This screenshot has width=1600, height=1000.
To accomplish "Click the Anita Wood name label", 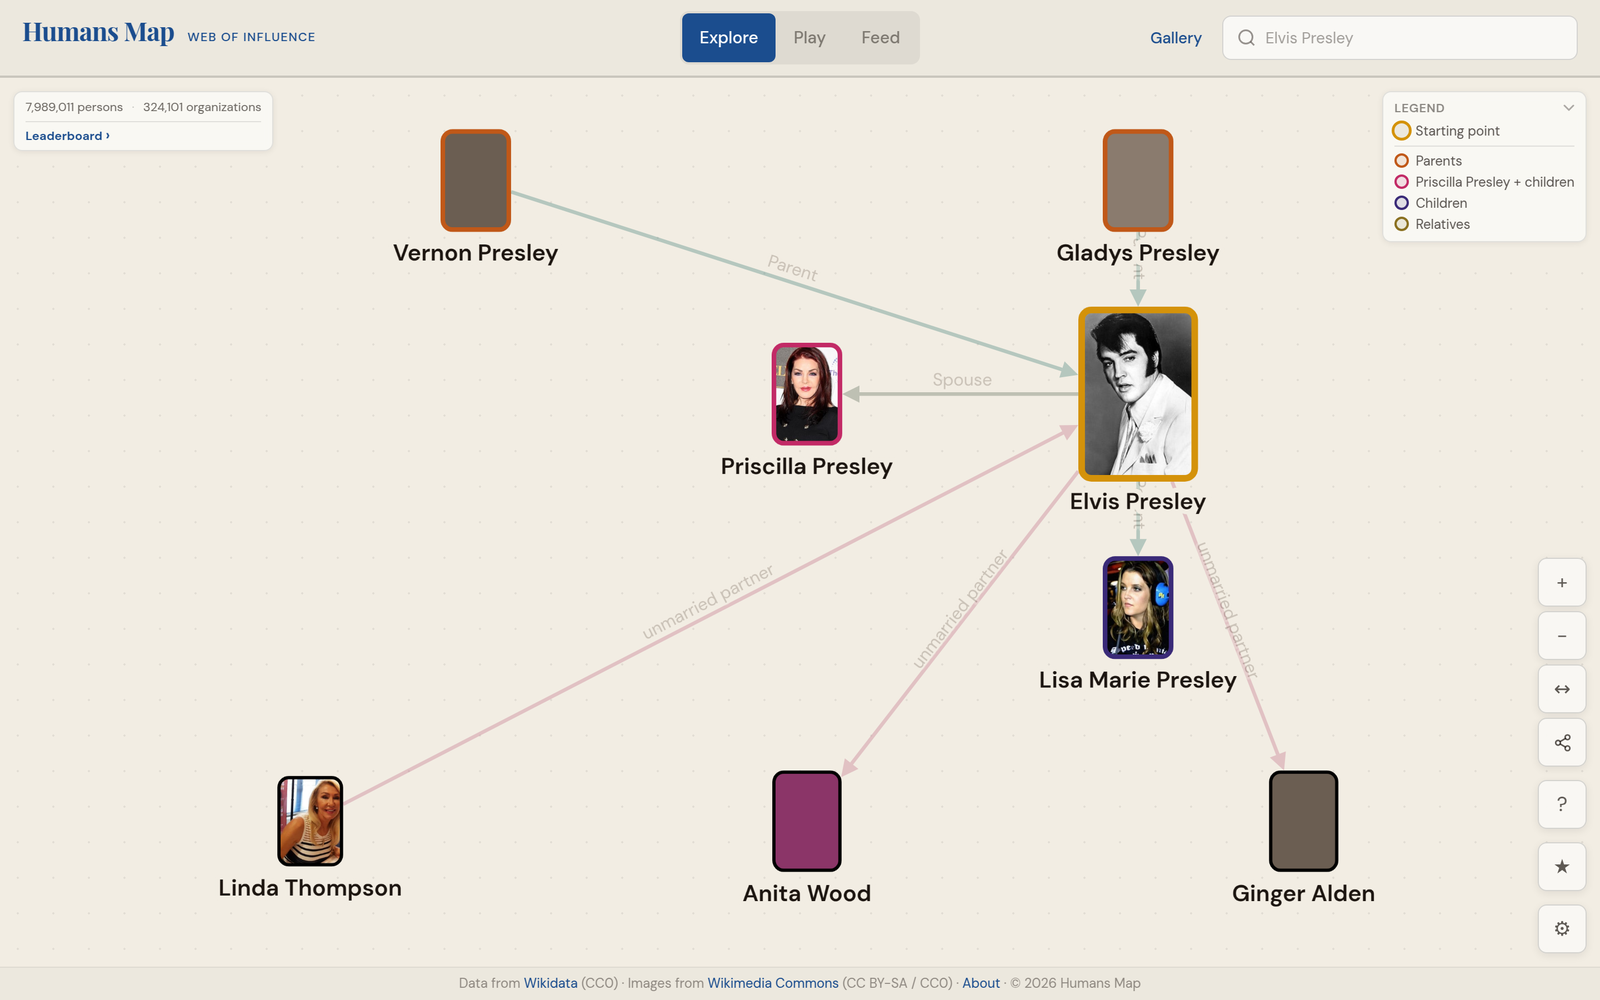I will (807, 894).
